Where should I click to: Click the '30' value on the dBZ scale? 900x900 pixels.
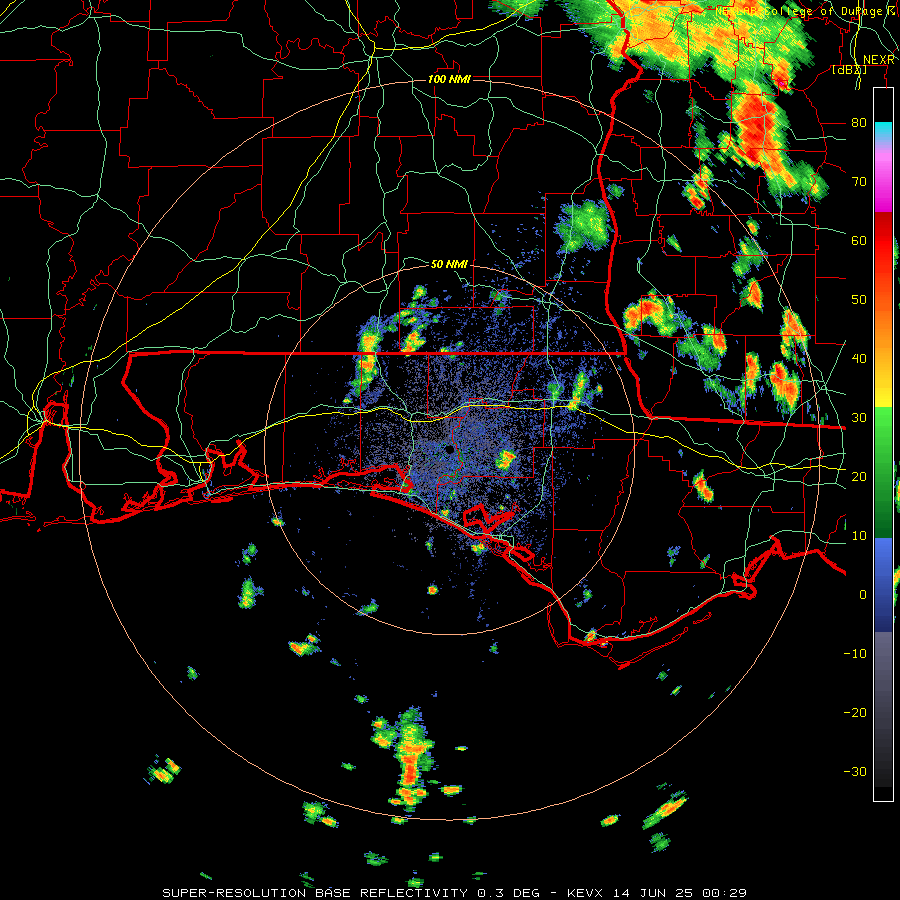(x=859, y=418)
